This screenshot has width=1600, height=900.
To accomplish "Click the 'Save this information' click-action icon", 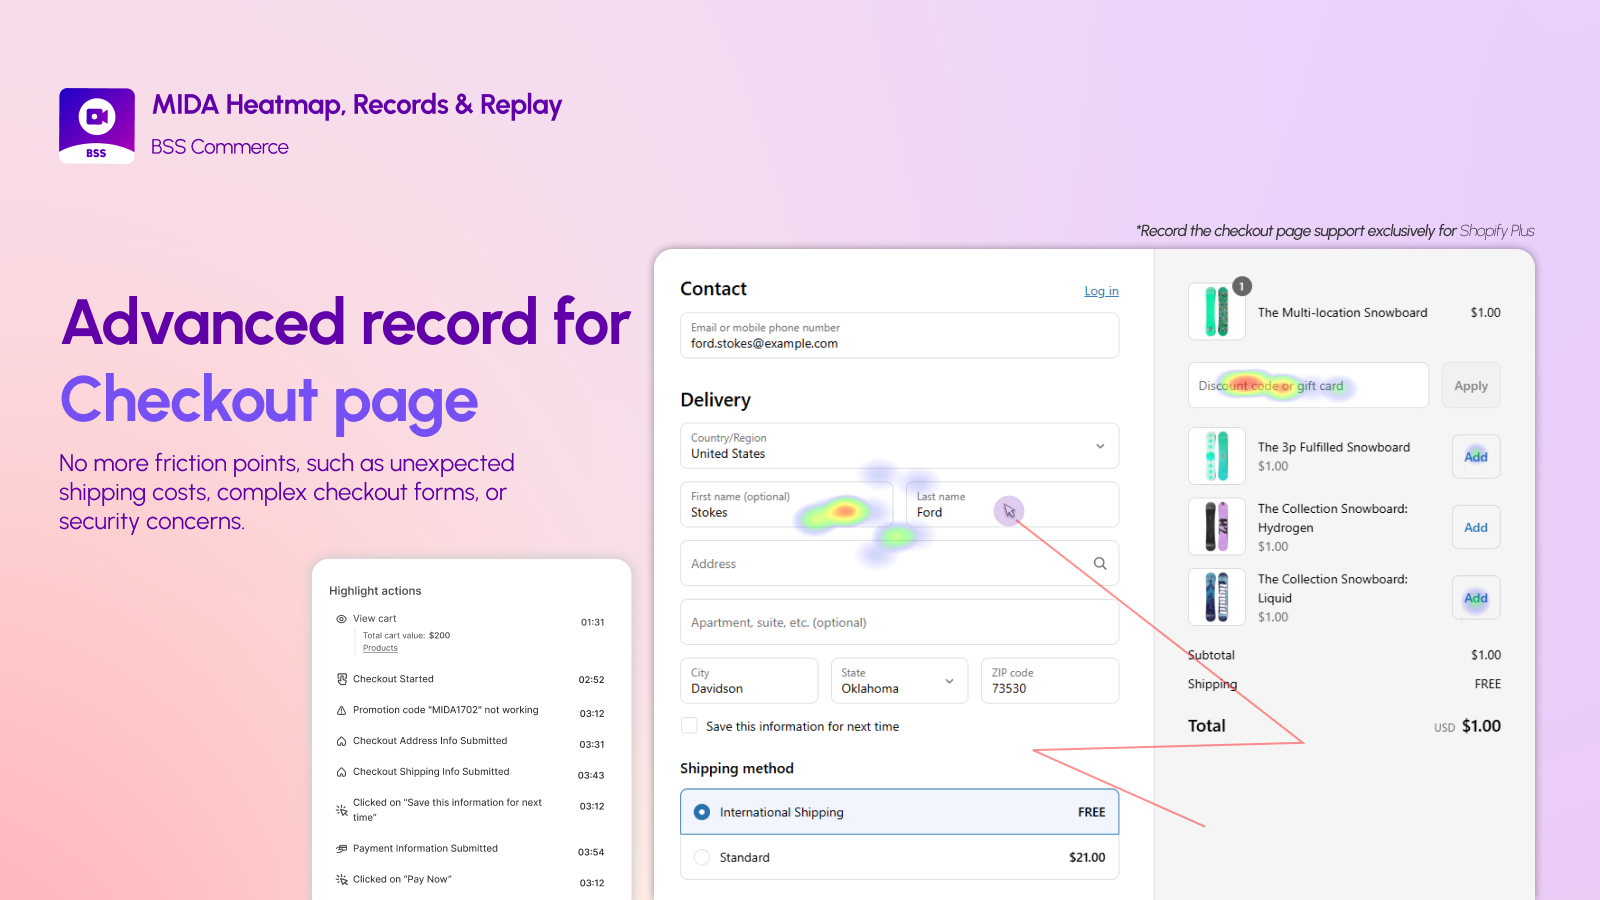I will 341,810.
